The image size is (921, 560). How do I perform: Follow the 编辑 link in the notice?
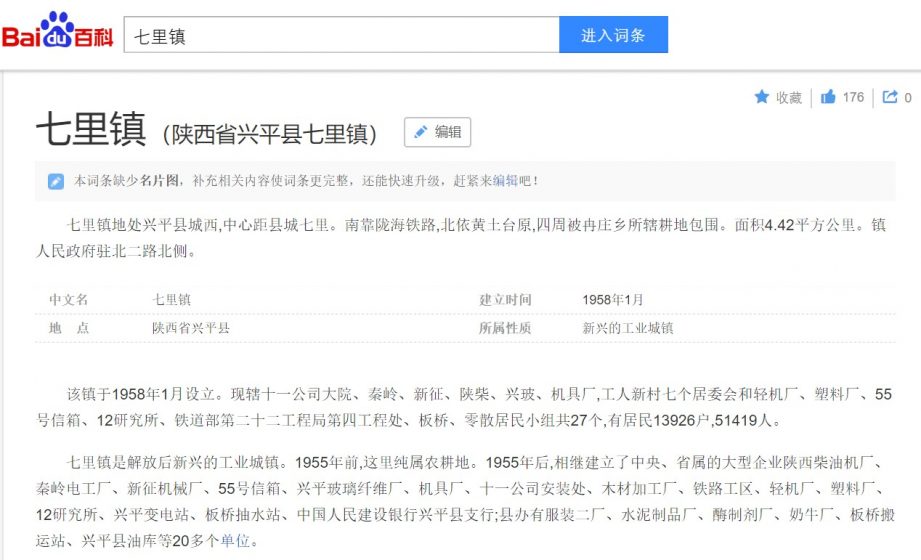tap(505, 180)
